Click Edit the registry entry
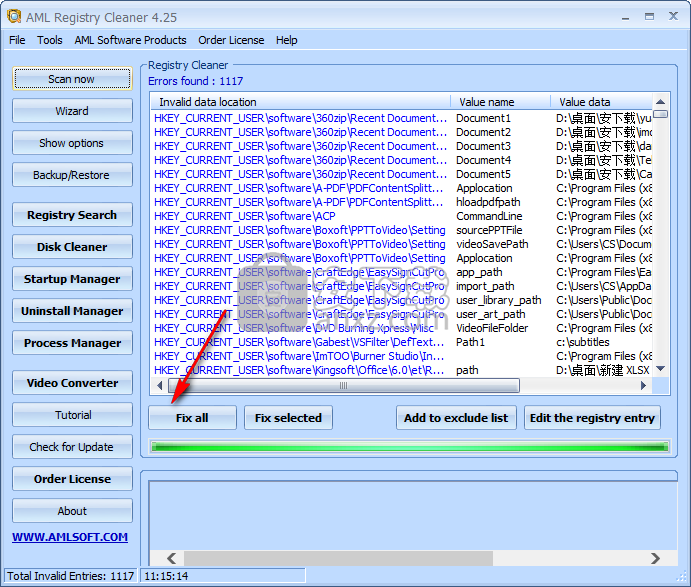 (x=592, y=418)
